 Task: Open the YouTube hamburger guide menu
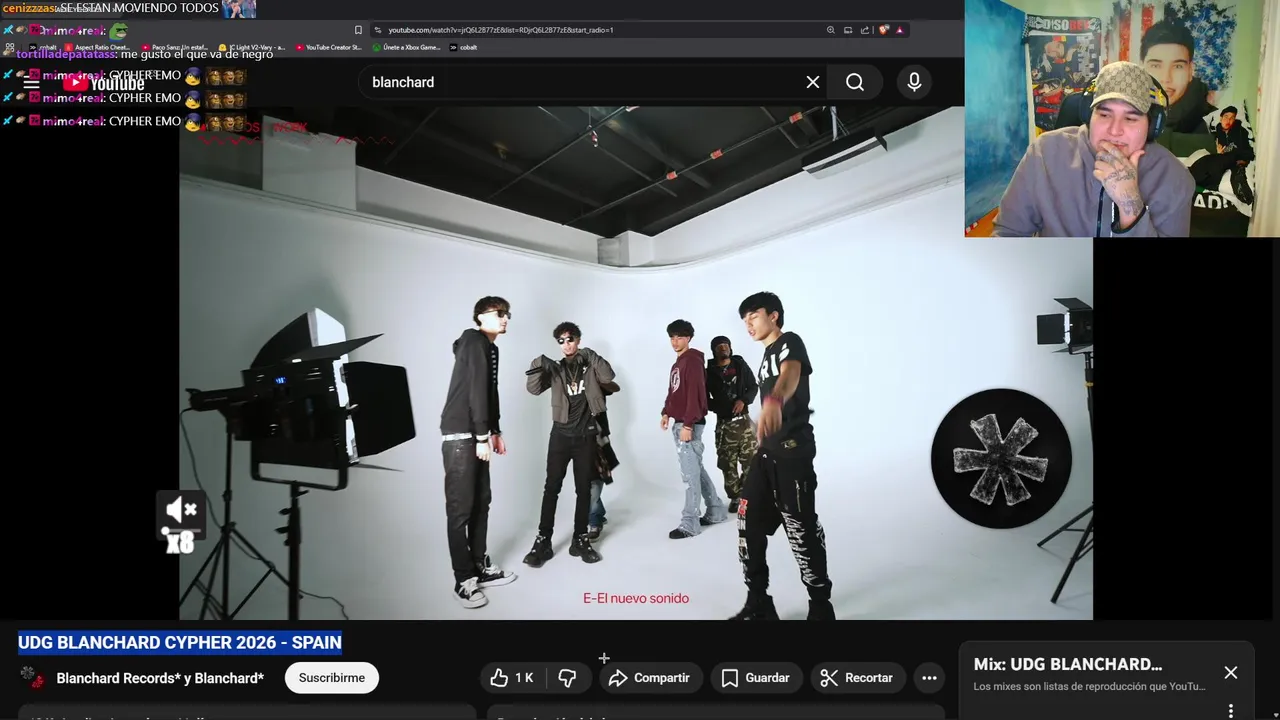pyautogui.click(x=31, y=83)
